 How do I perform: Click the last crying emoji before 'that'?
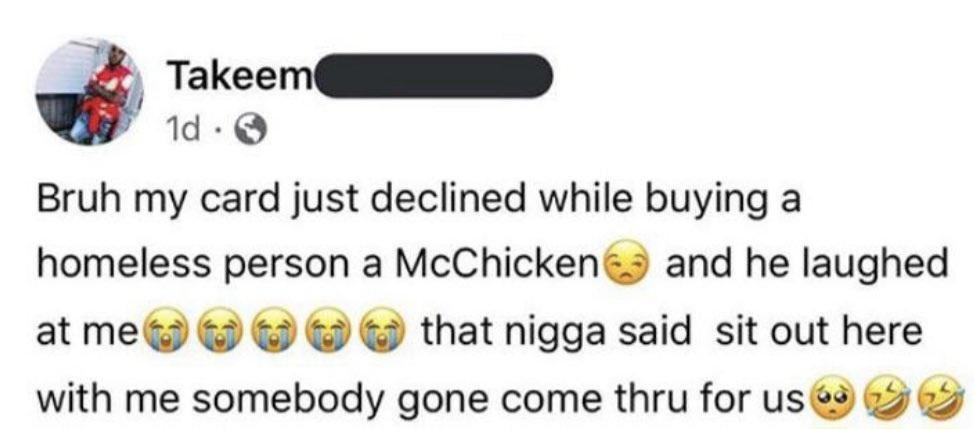(x=379, y=333)
